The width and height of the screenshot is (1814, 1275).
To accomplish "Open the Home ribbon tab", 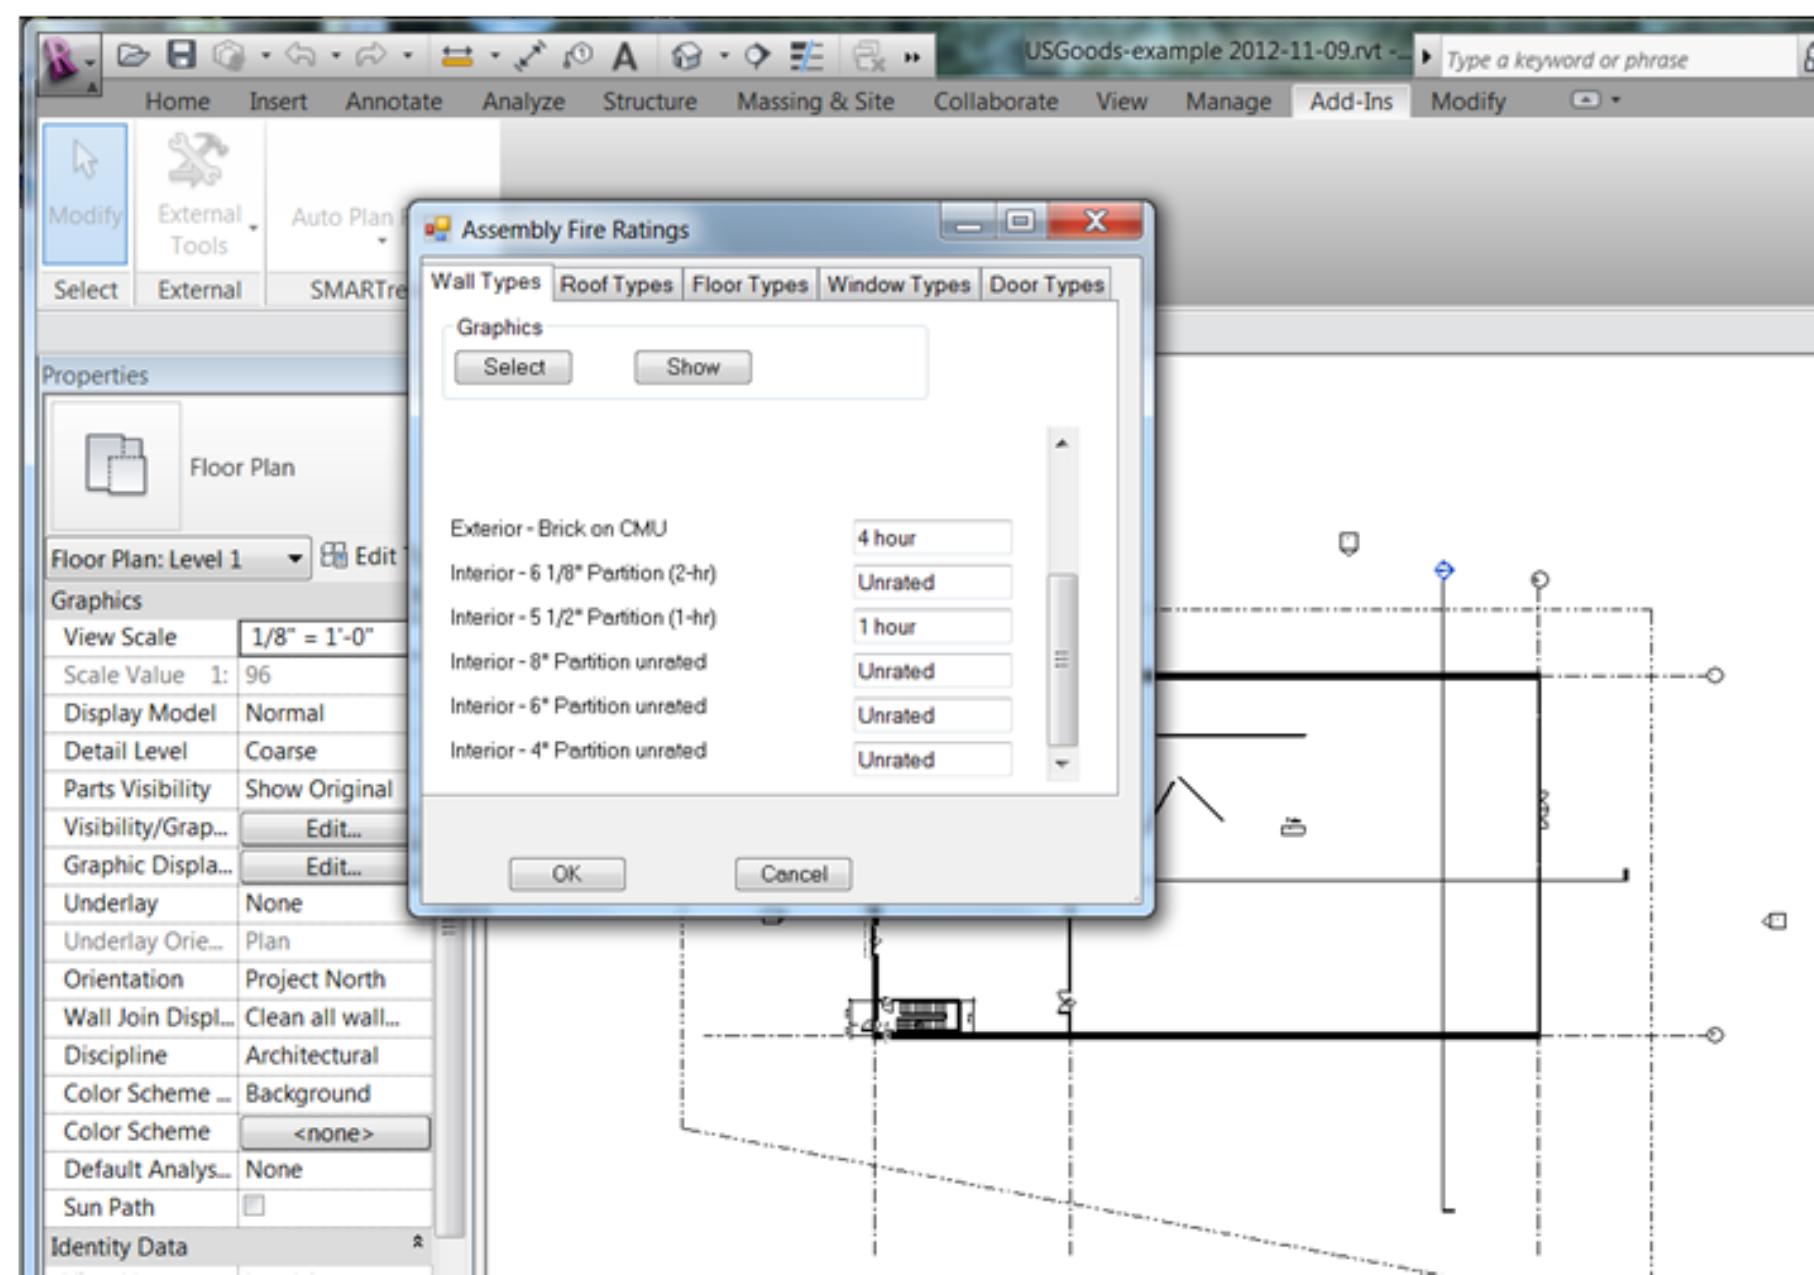I will [177, 101].
